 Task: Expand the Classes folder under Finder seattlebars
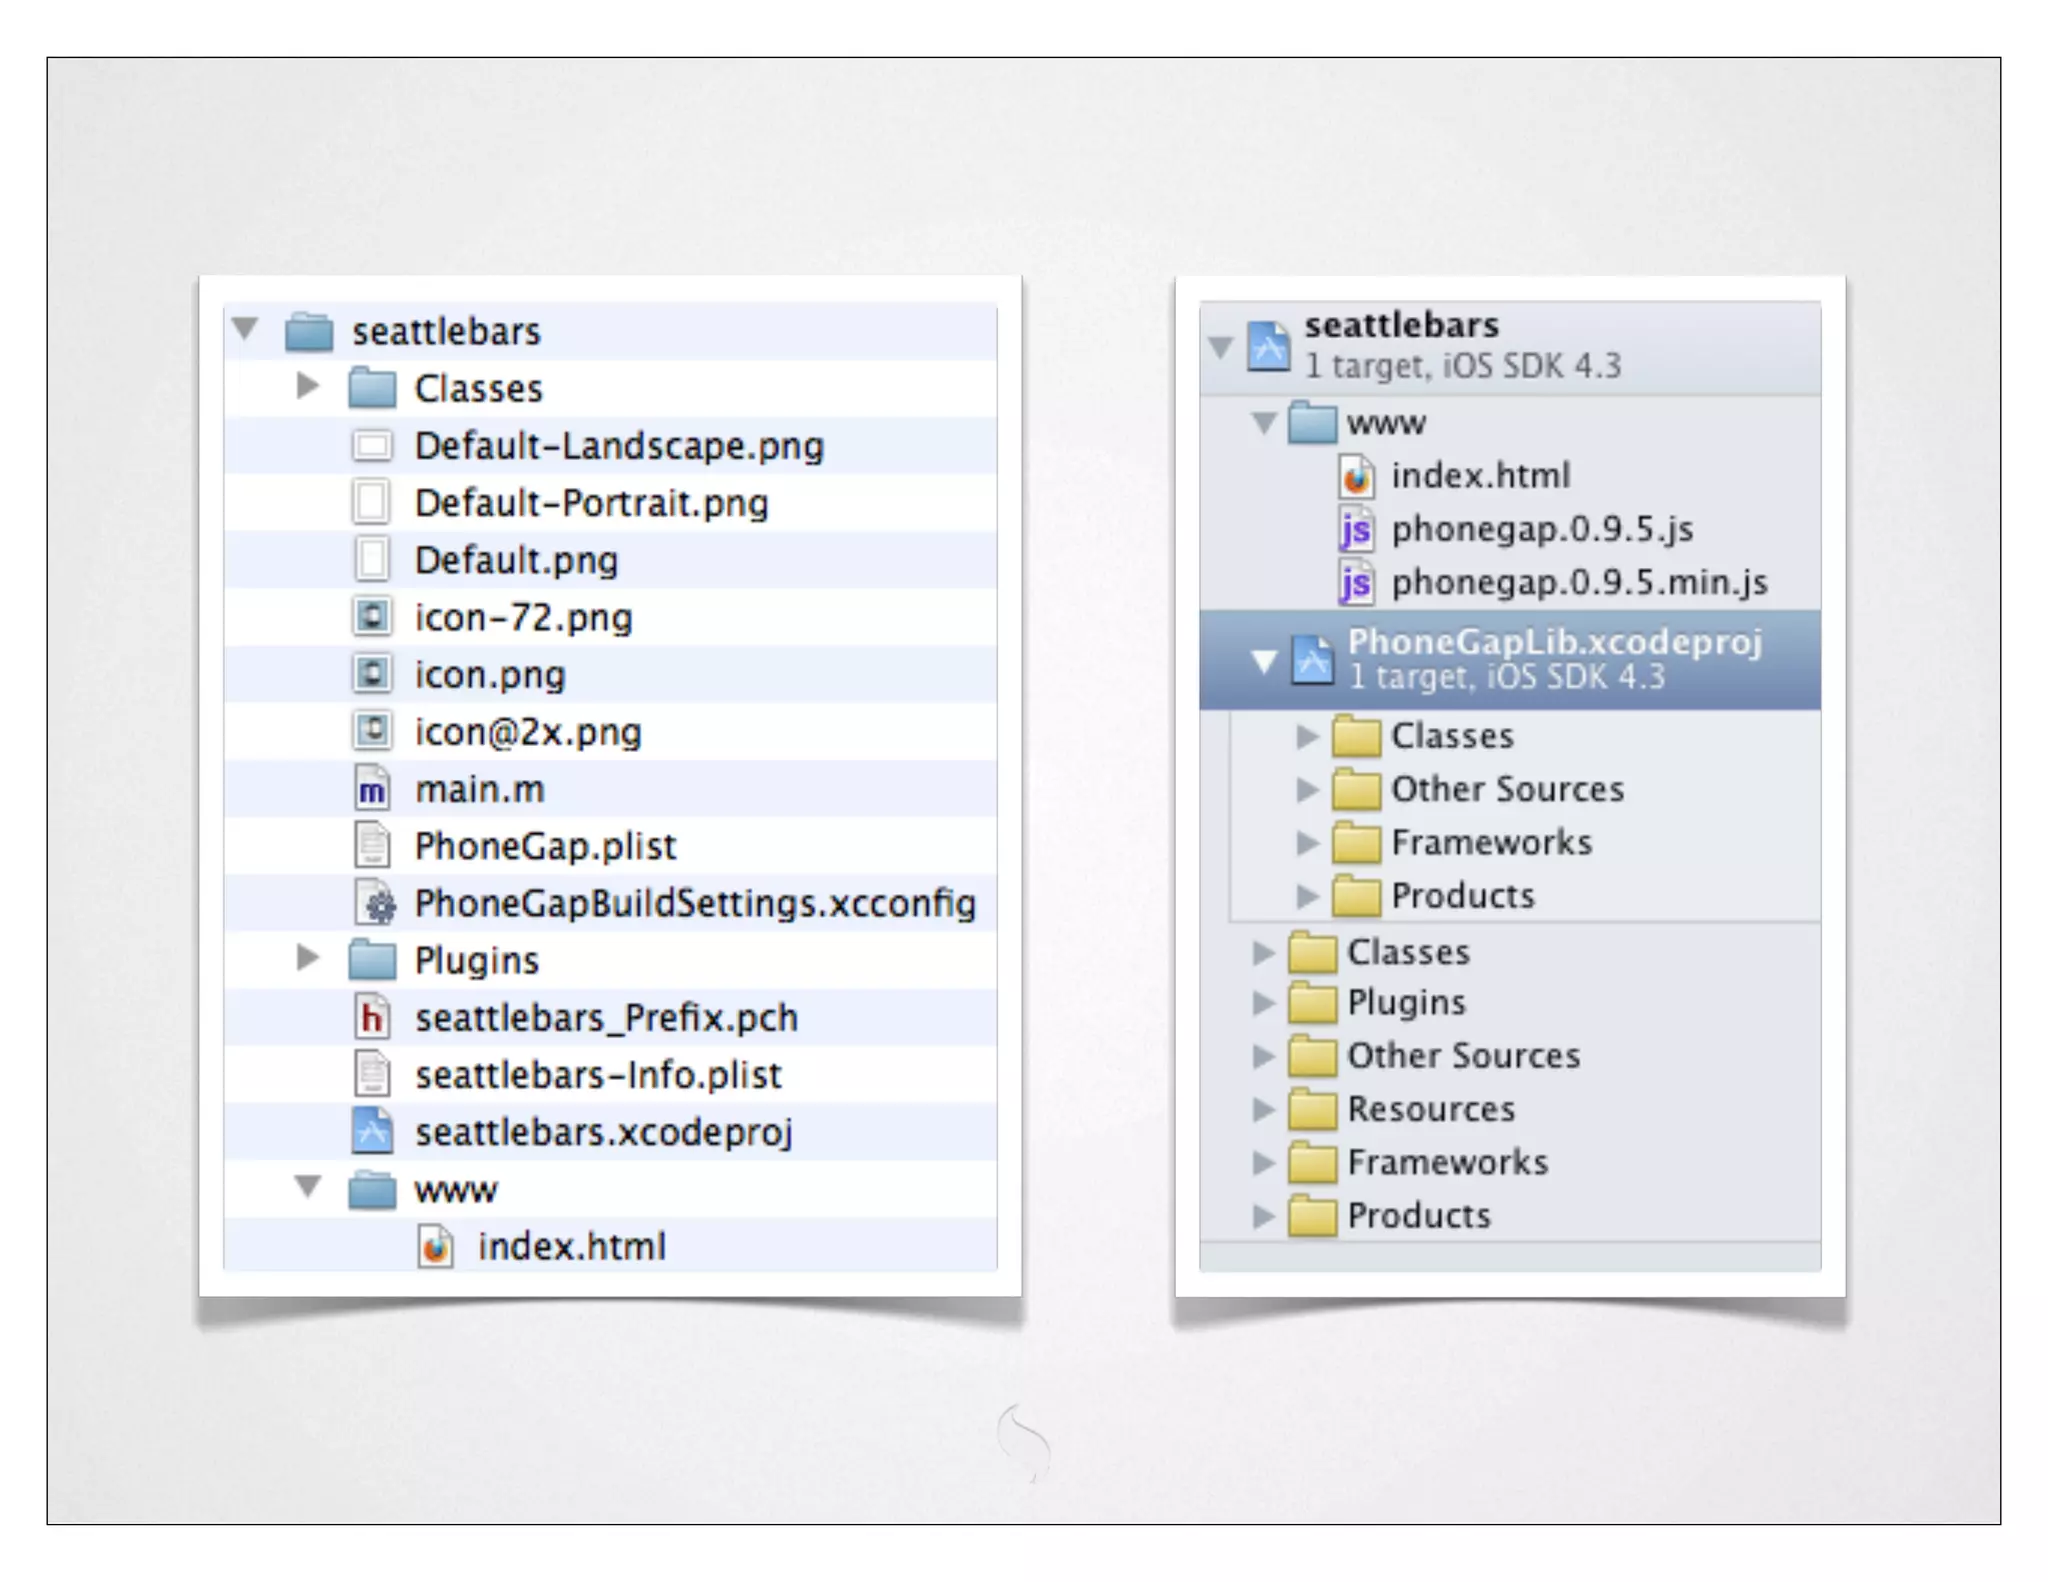[x=308, y=386]
